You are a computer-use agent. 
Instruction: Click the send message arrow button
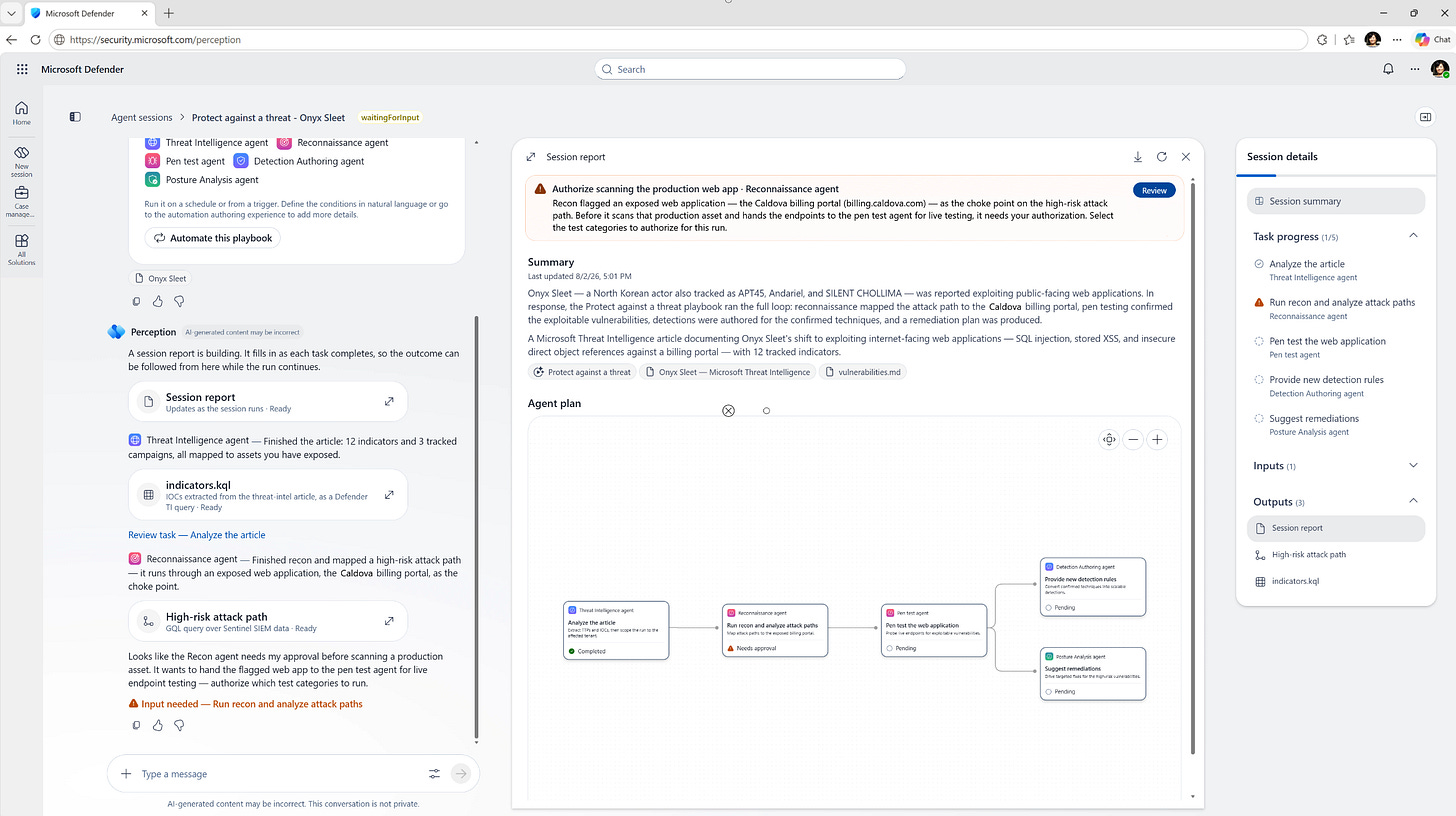tap(460, 774)
